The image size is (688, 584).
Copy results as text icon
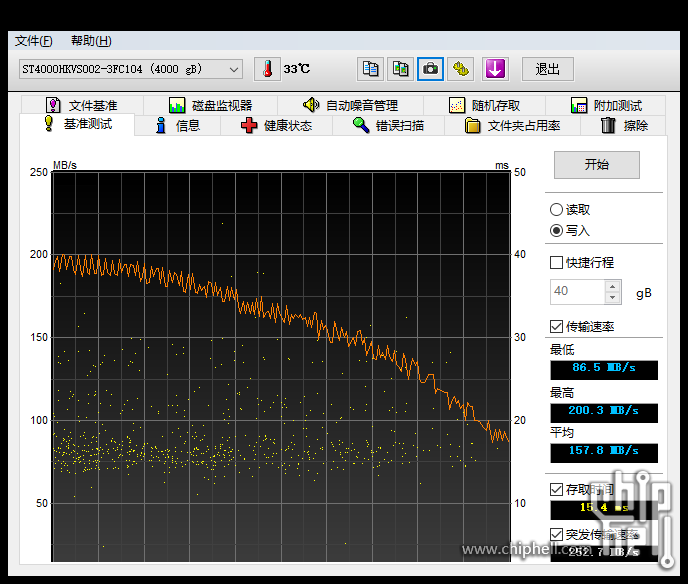pos(370,69)
